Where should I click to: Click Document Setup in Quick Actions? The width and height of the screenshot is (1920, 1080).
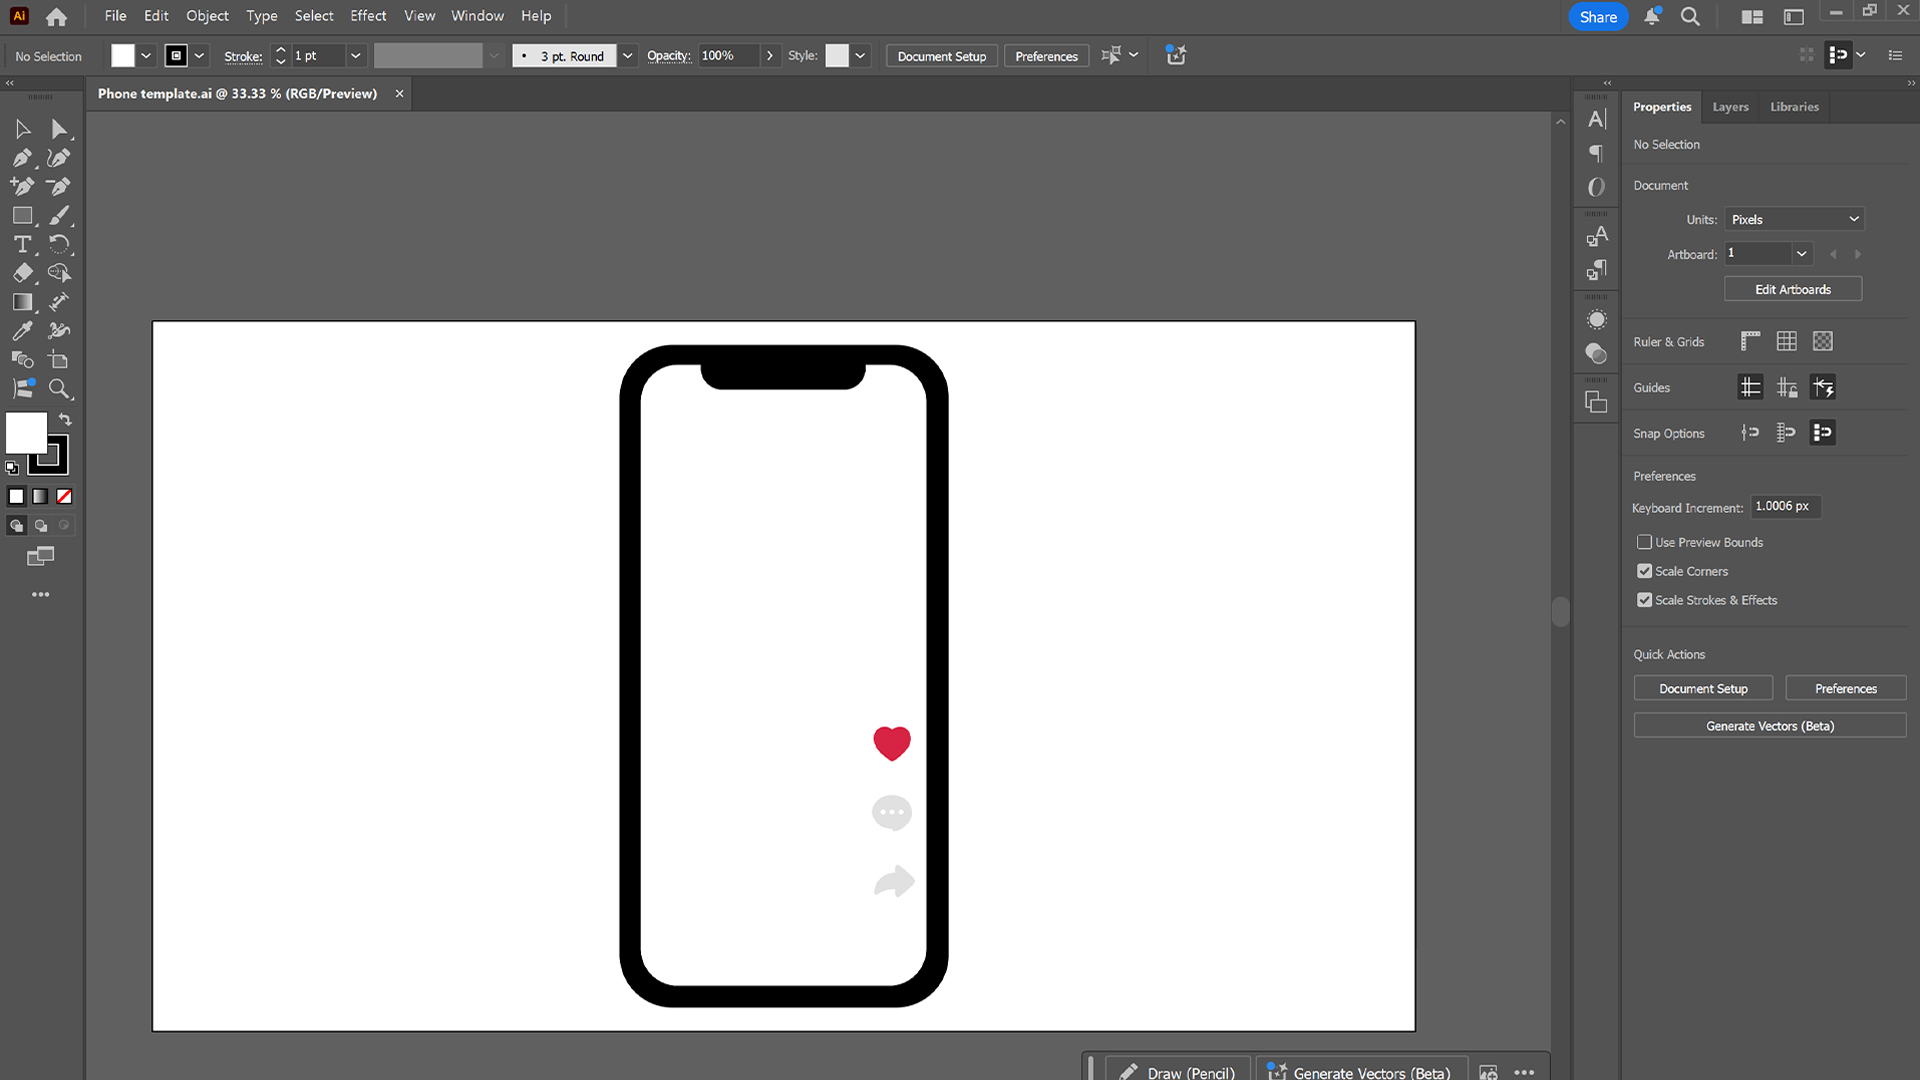point(1703,689)
